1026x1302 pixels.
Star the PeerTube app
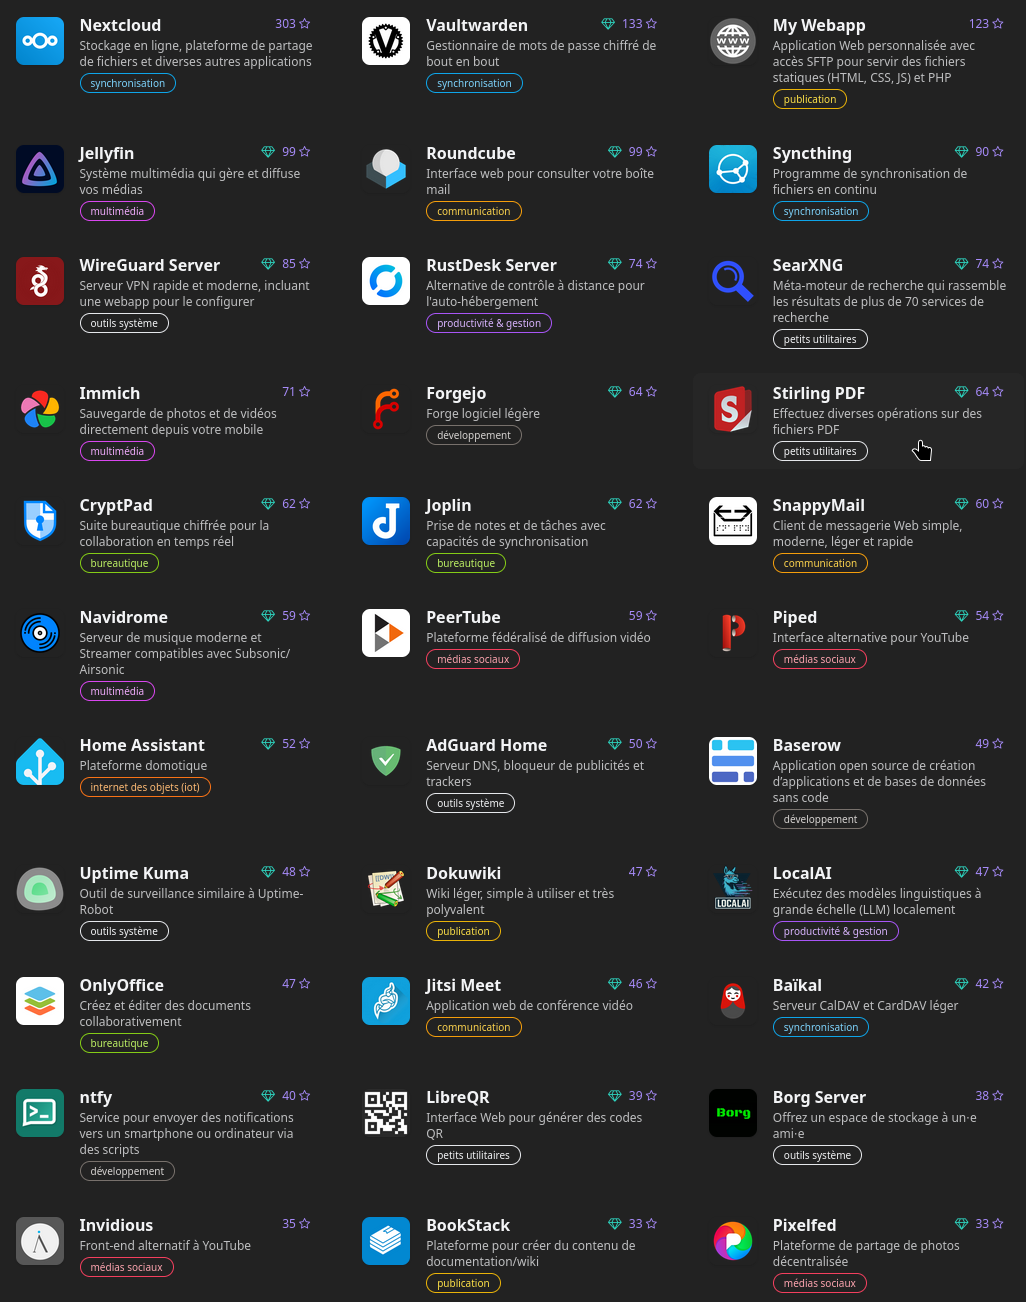(x=651, y=616)
